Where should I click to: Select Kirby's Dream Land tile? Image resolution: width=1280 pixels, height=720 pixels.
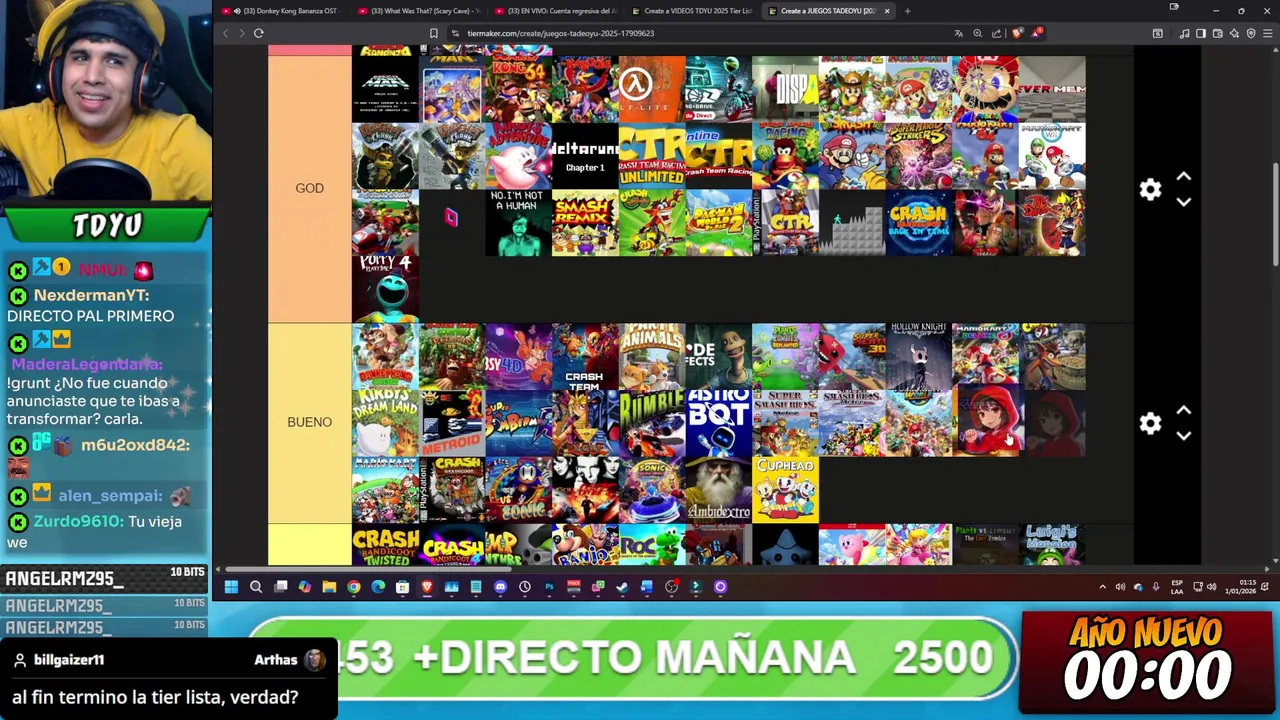point(385,423)
